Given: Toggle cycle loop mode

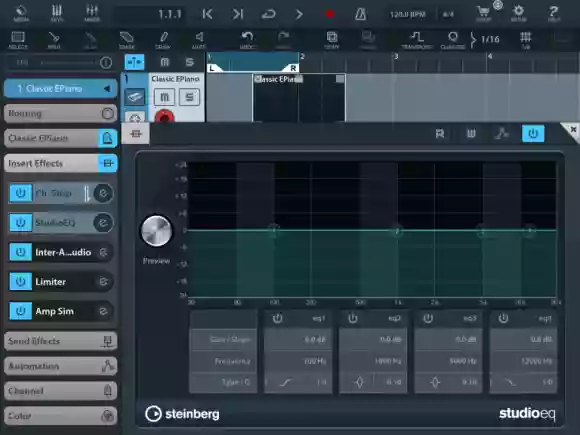Looking at the screenshot, I should (x=269, y=14).
